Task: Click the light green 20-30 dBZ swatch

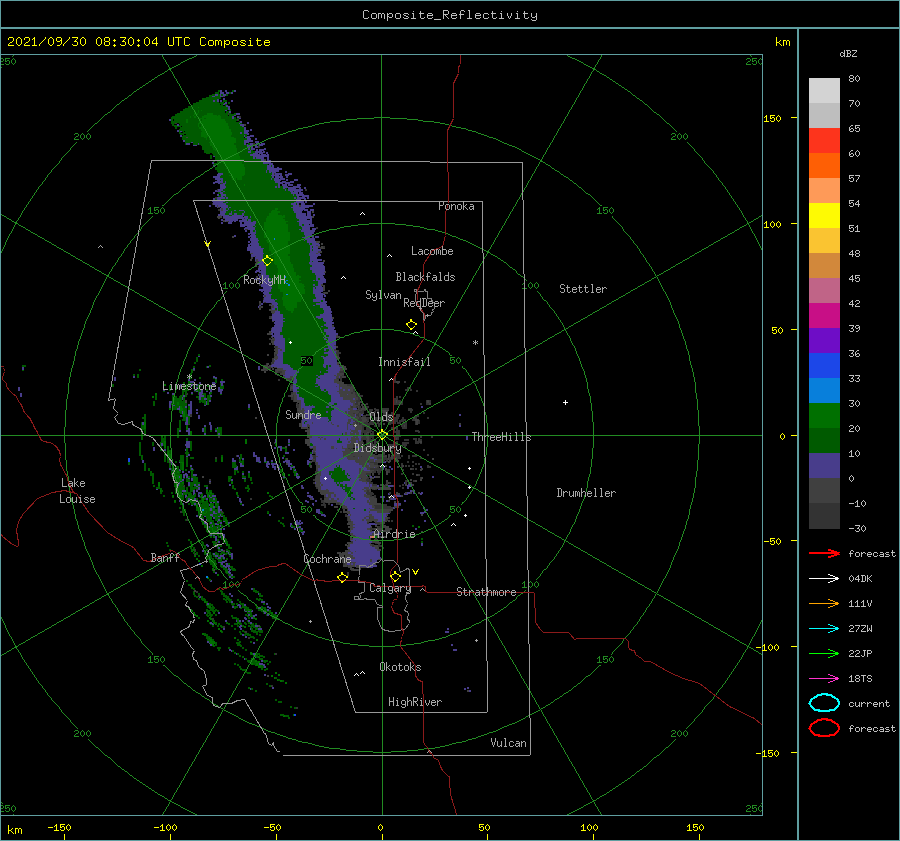Action: (824, 416)
